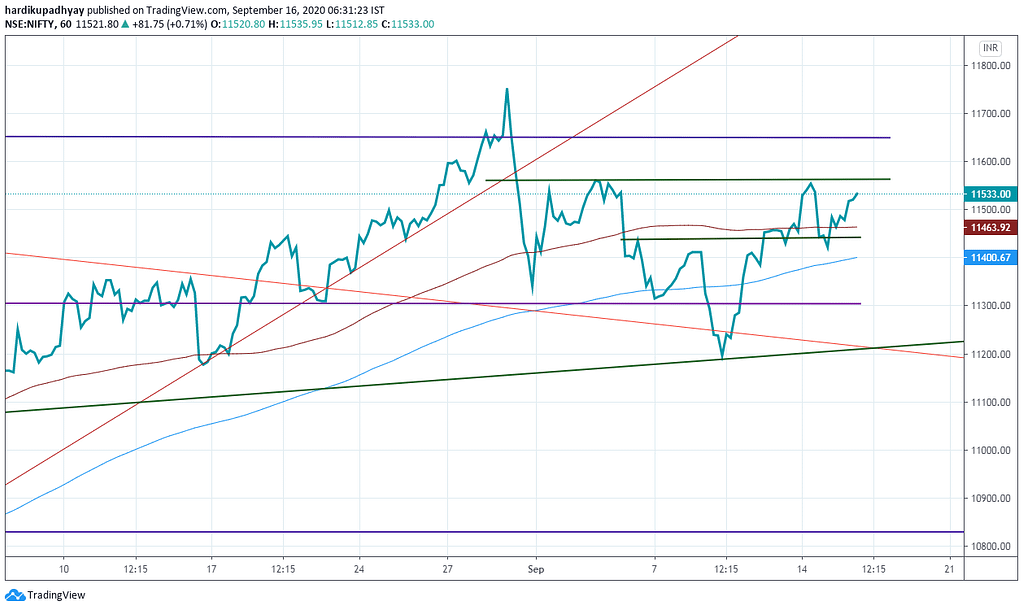Select the 11533.00 current price label
Image resolution: width=1023 pixels, height=610 pixels.
coord(990,194)
